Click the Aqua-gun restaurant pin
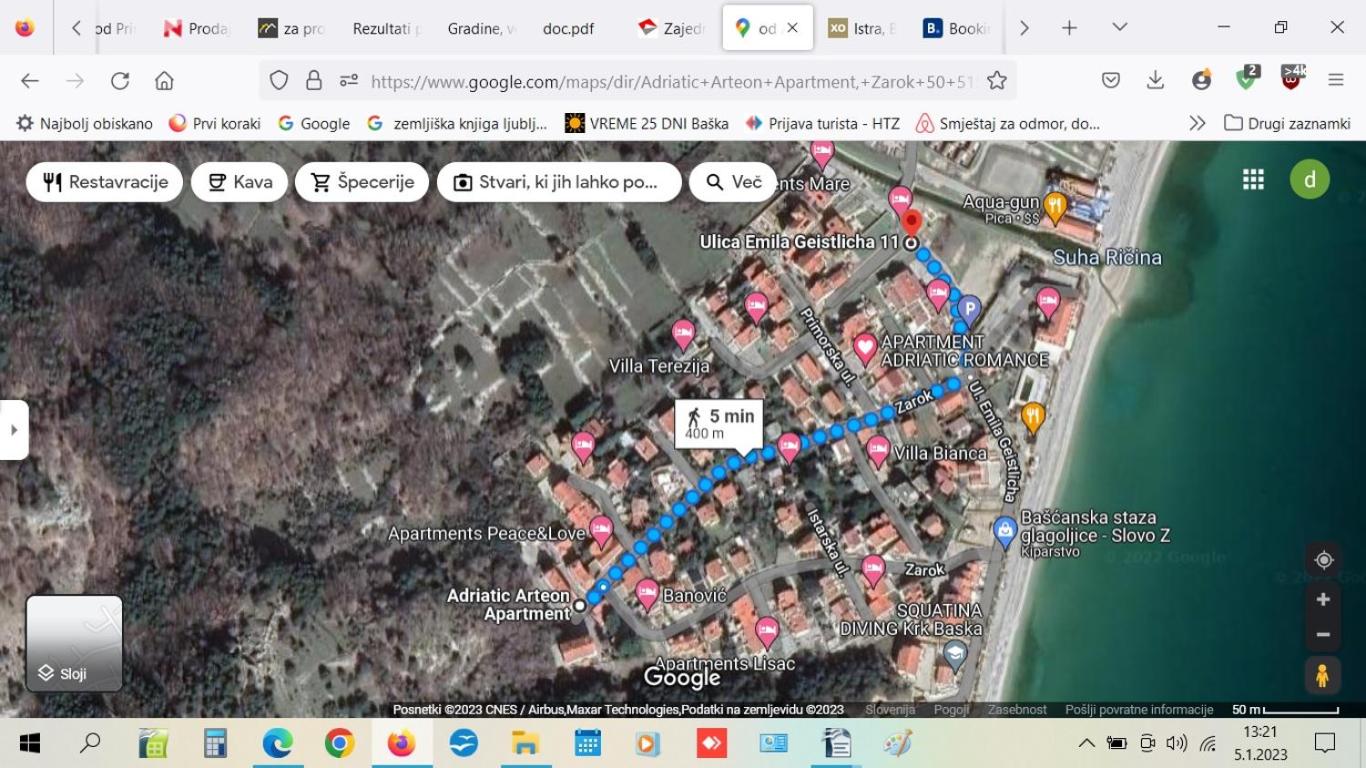This screenshot has width=1366, height=768. tap(1055, 208)
